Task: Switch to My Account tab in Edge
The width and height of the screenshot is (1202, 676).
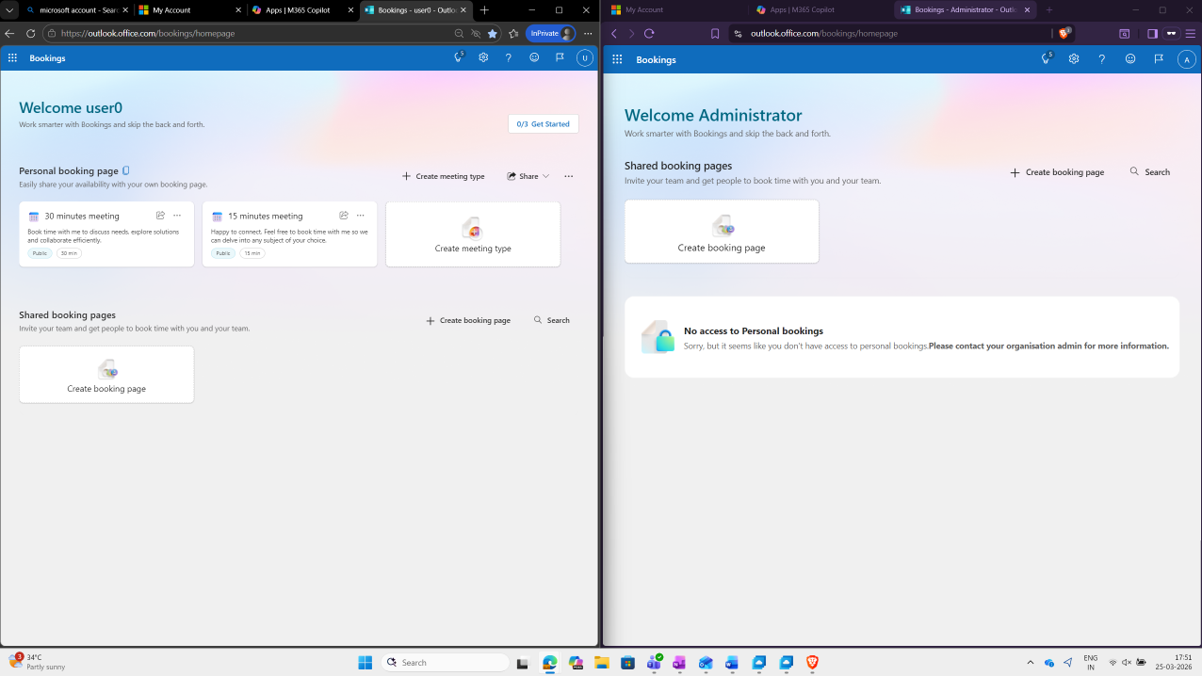Action: pyautogui.click(x=190, y=10)
